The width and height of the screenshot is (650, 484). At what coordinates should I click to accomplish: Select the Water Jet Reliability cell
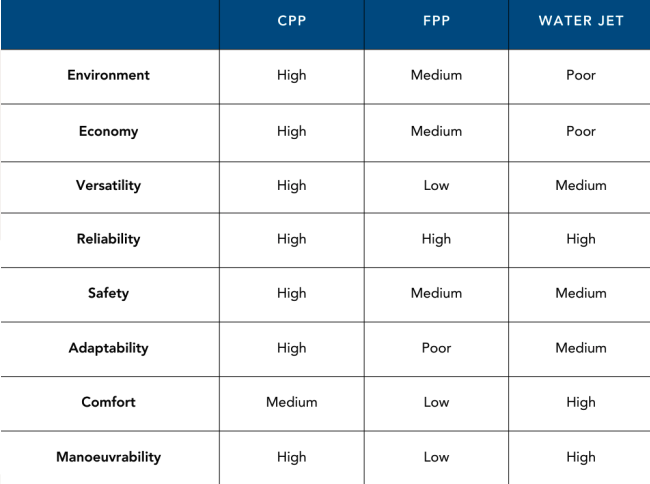tap(581, 239)
